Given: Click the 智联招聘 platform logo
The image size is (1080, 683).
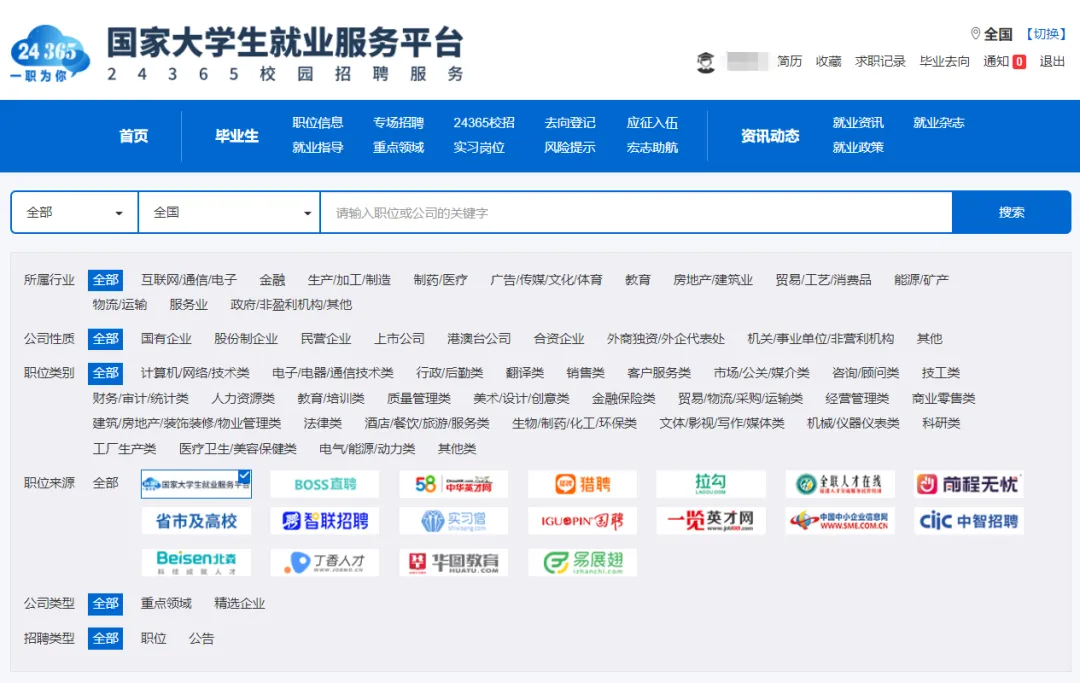Looking at the screenshot, I should point(324,522).
